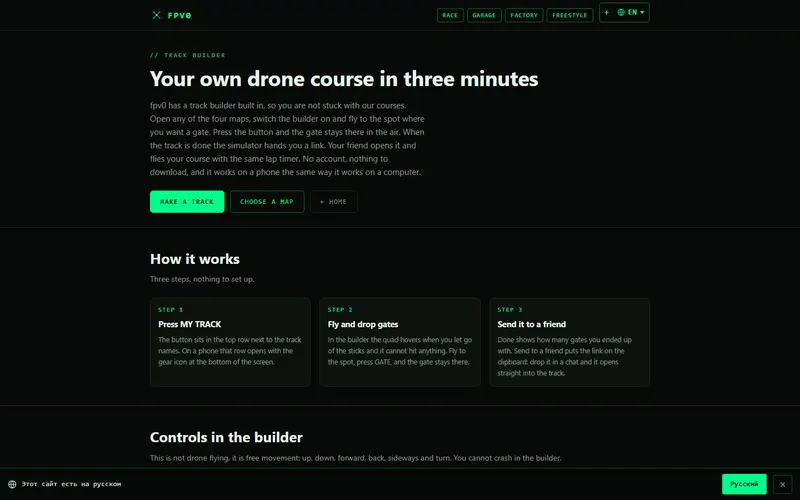Click the paragraph starting 'fpv0 has a track builder'
This screenshot has width=800, height=500.
pos(287,139)
